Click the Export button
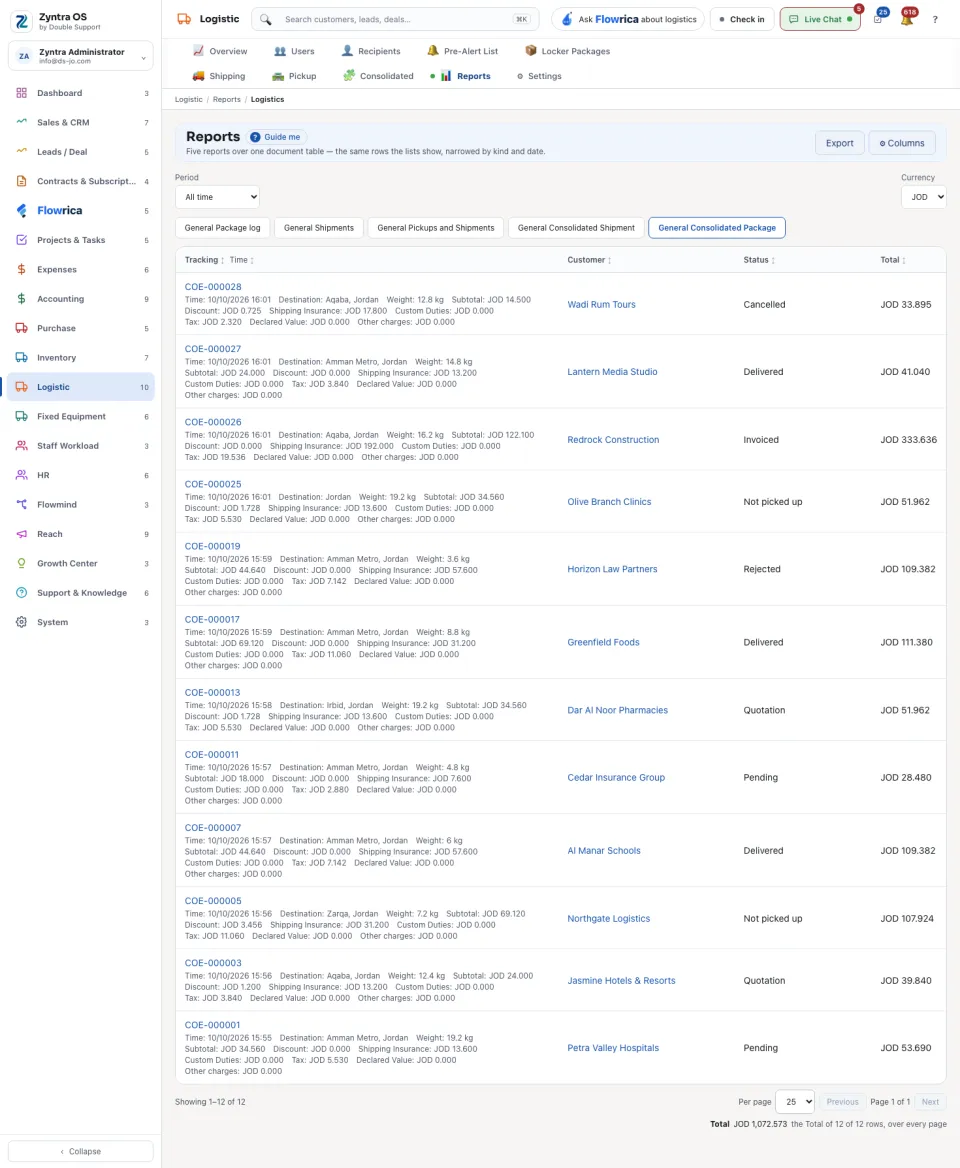Image resolution: width=960 pixels, height=1168 pixels. (839, 143)
